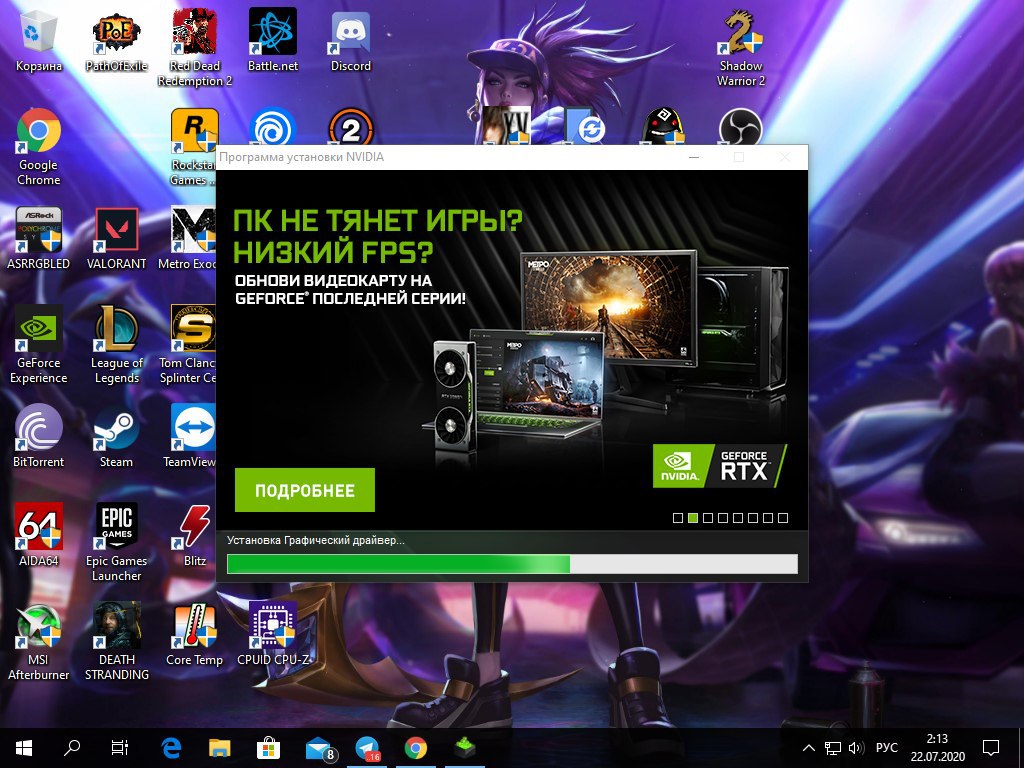The width and height of the screenshot is (1024, 768).
Task: Jump to the last slide indicator square
Action: pos(783,518)
